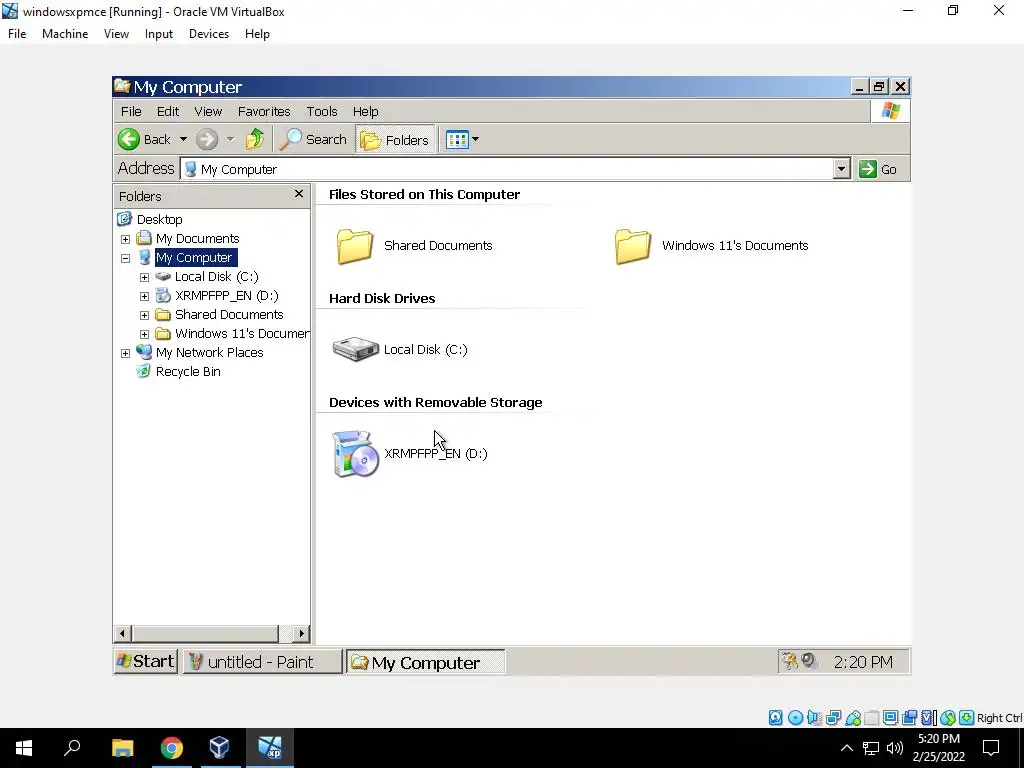Image resolution: width=1024 pixels, height=768 pixels.
Task: Expand the Address bar dropdown
Action: click(841, 169)
